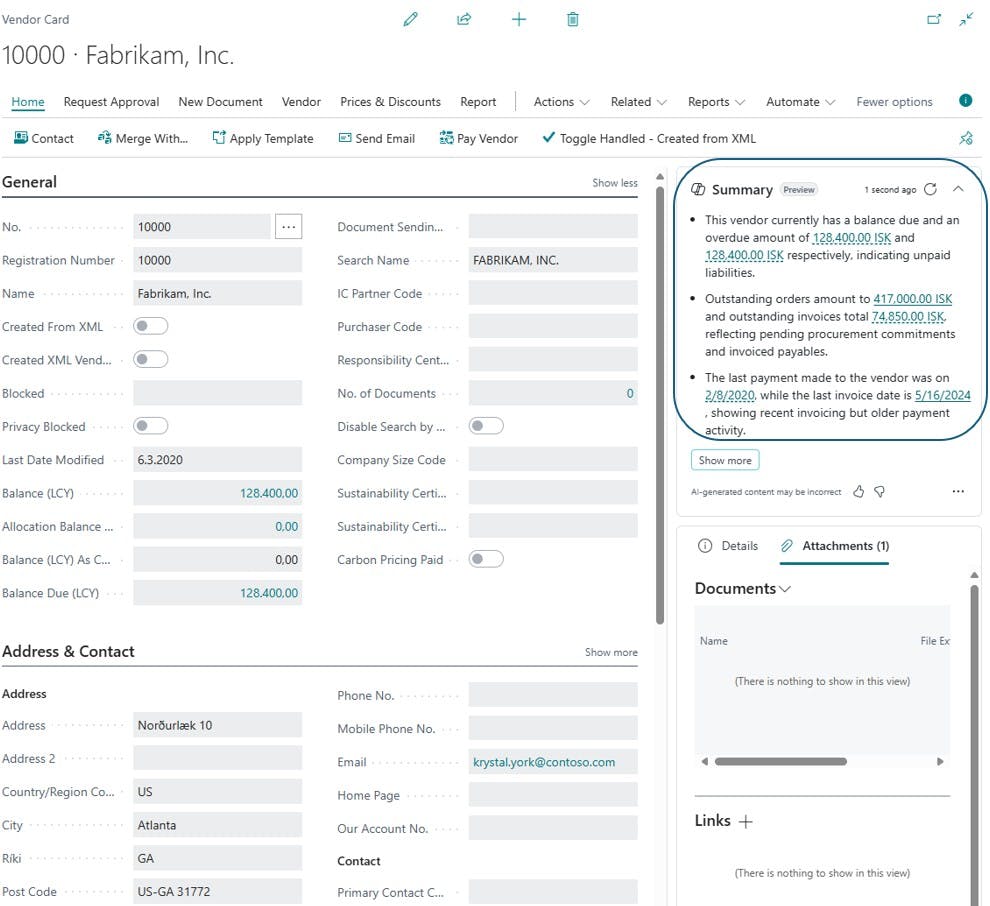Click the Documents horizontal scrollbar
Viewport: 990px width, 906px height.
click(x=780, y=762)
